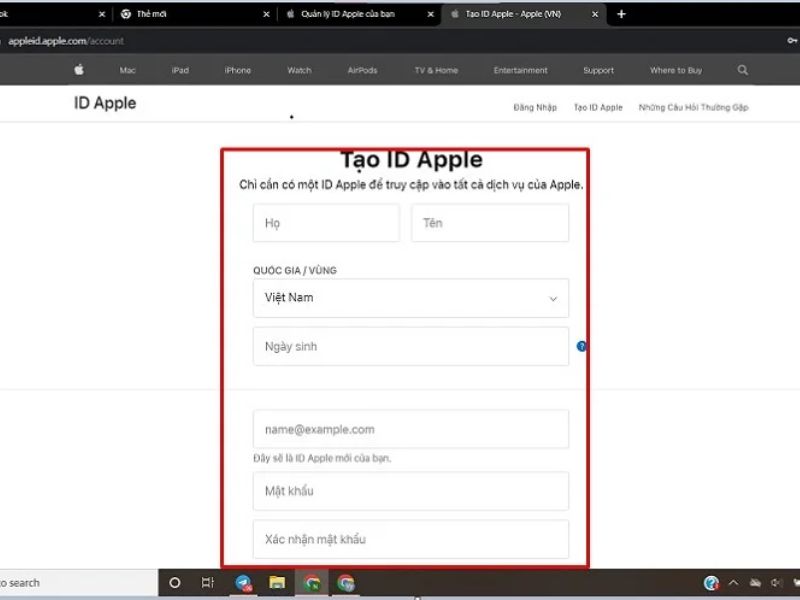Click the Get Help tray icon
800x600 pixels.
click(x=711, y=583)
